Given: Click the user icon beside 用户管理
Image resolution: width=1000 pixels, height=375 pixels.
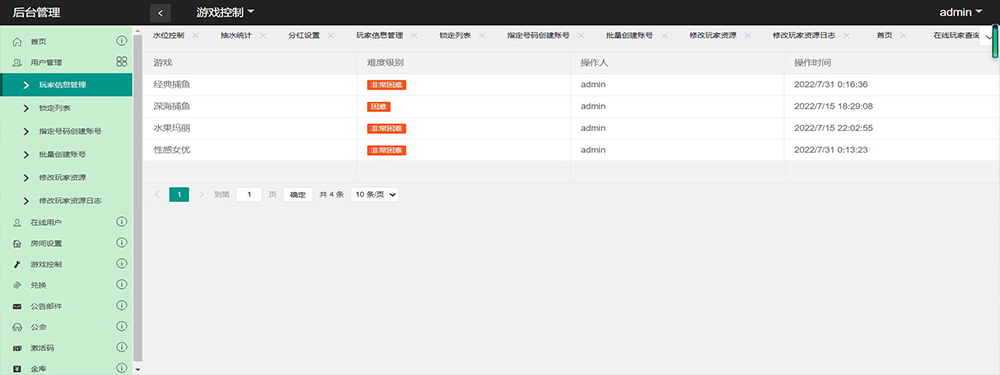Looking at the screenshot, I should [x=17, y=63].
